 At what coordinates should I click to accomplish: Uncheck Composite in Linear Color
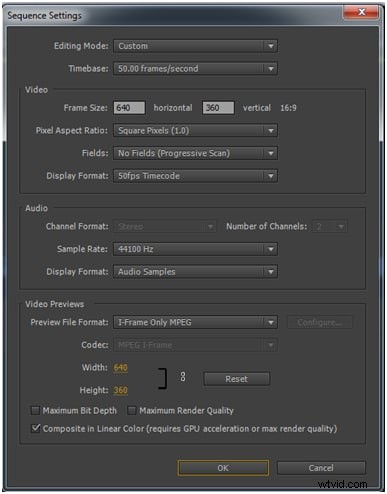click(x=35, y=428)
